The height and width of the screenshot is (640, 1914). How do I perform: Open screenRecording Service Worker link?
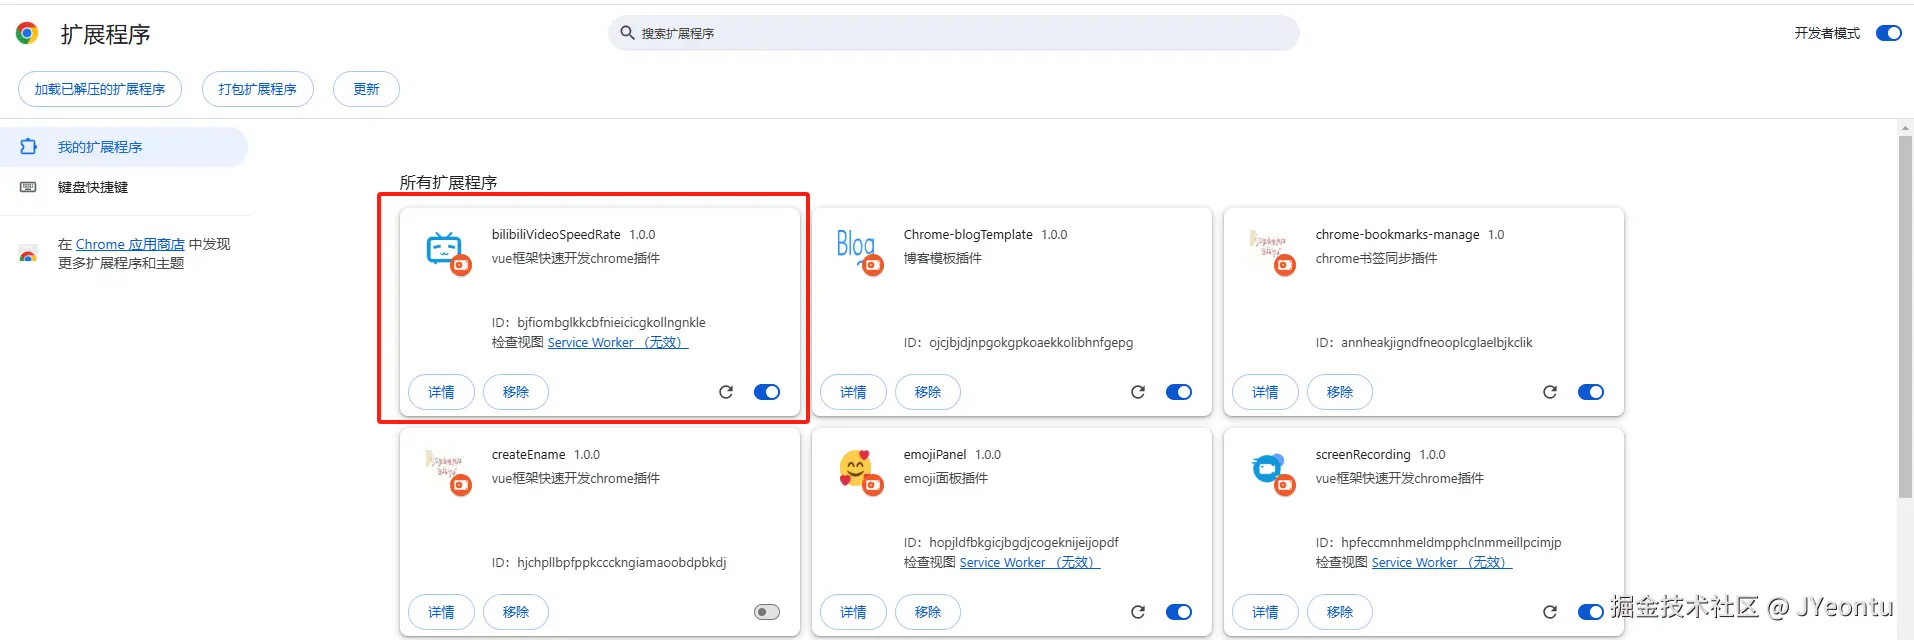1442,562
